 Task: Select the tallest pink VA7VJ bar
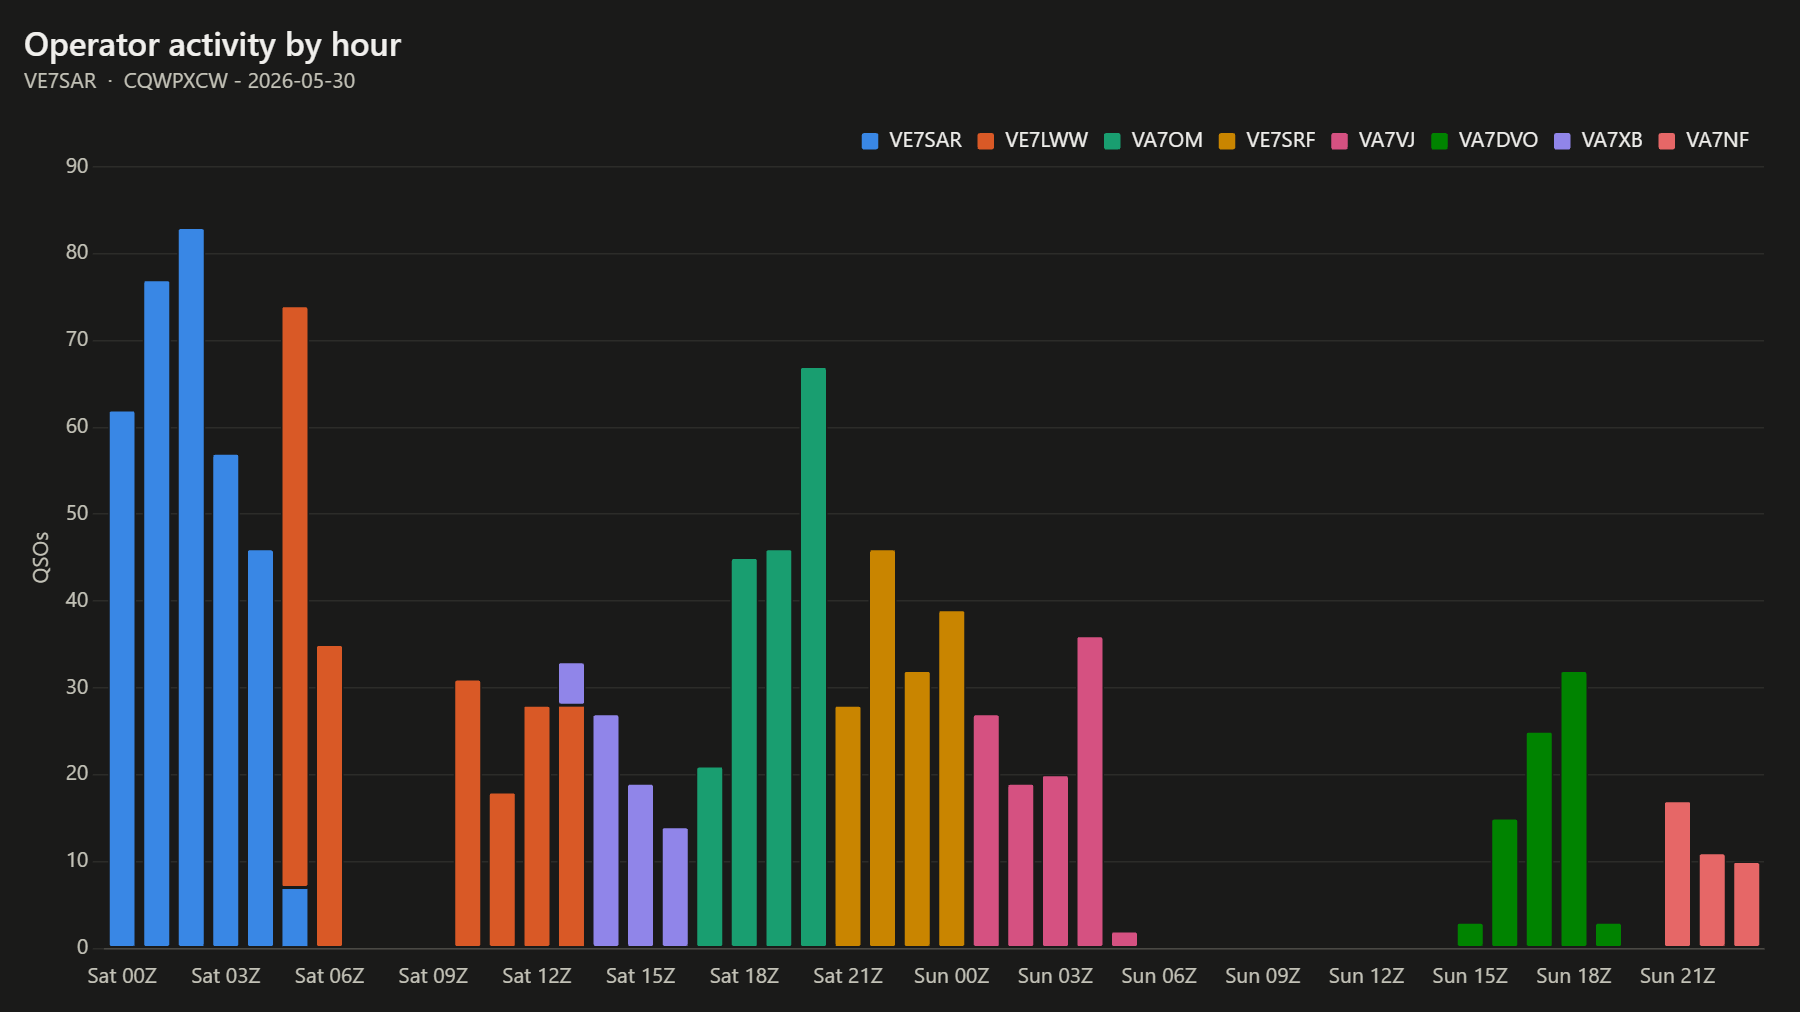coord(1090,792)
